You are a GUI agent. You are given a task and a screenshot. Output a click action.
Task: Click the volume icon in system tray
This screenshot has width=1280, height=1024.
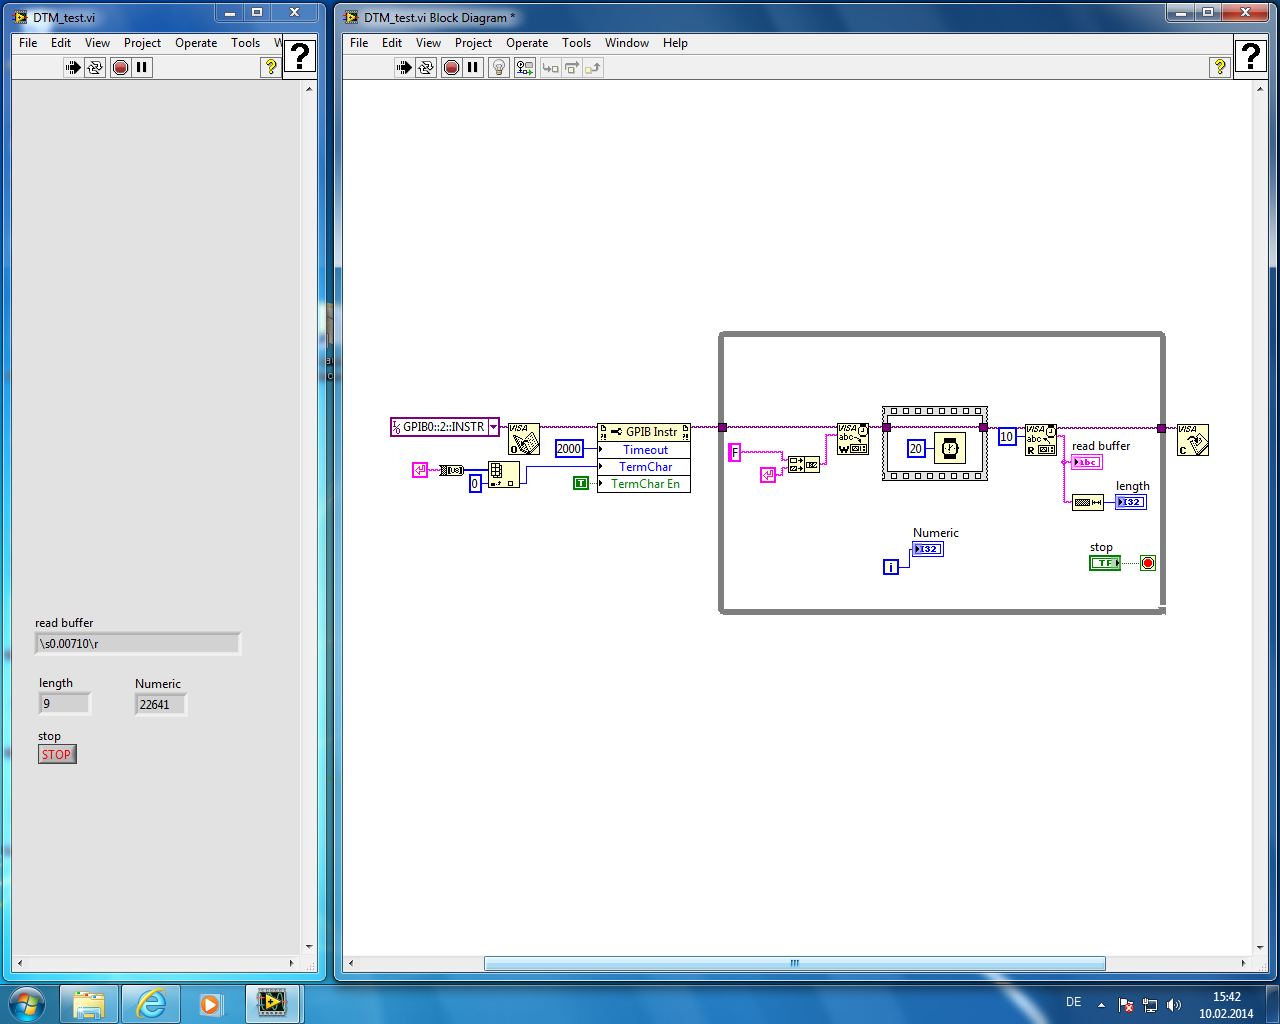click(1174, 1005)
